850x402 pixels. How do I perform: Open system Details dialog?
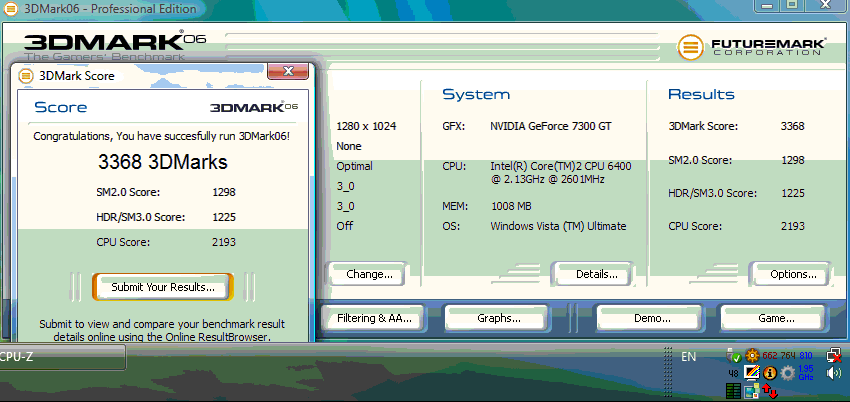597,274
